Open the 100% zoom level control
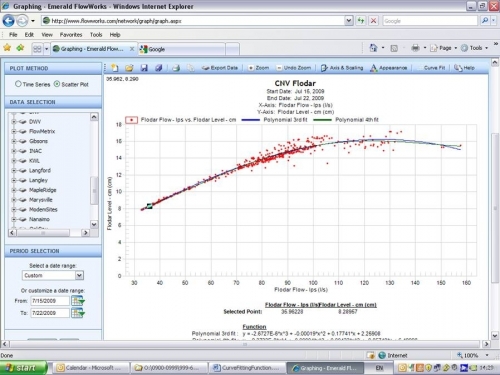This screenshot has height=375, width=500. [472, 355]
